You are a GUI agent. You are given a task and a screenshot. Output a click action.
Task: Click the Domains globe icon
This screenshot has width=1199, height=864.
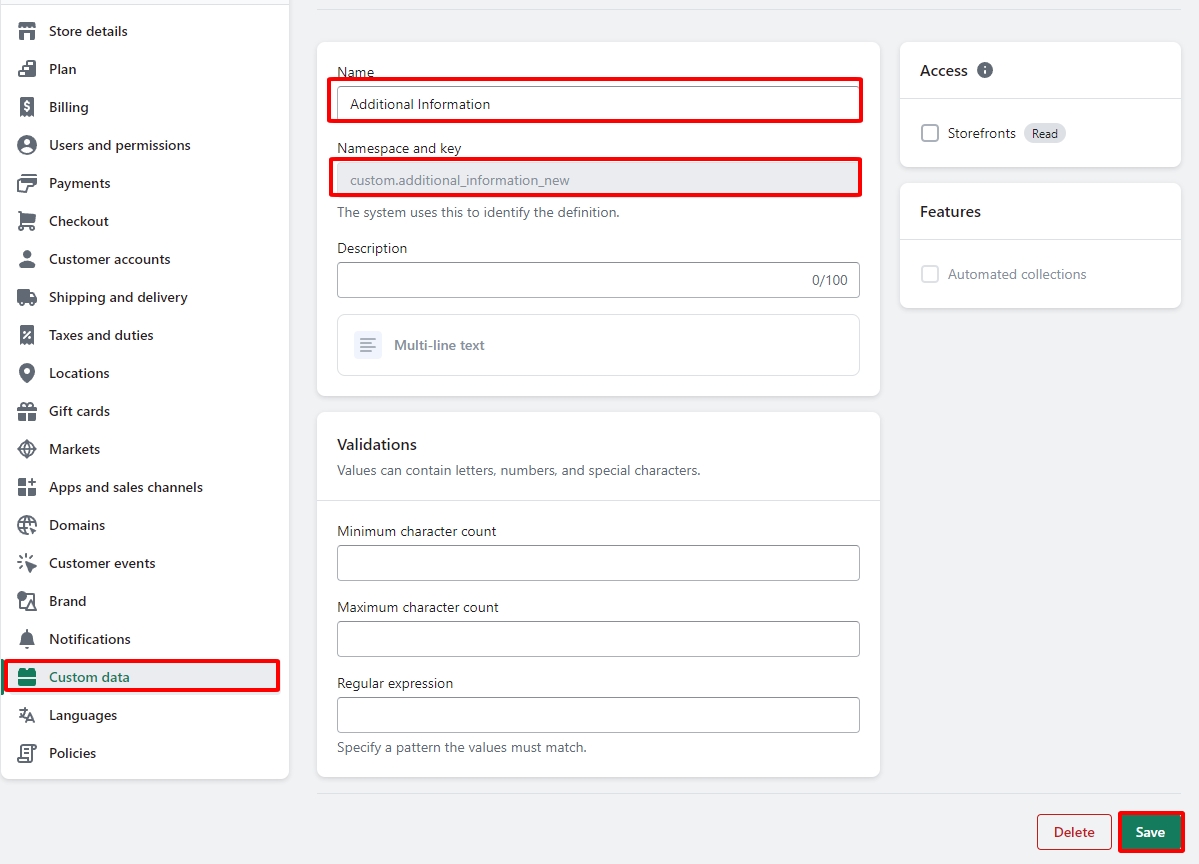coord(27,525)
